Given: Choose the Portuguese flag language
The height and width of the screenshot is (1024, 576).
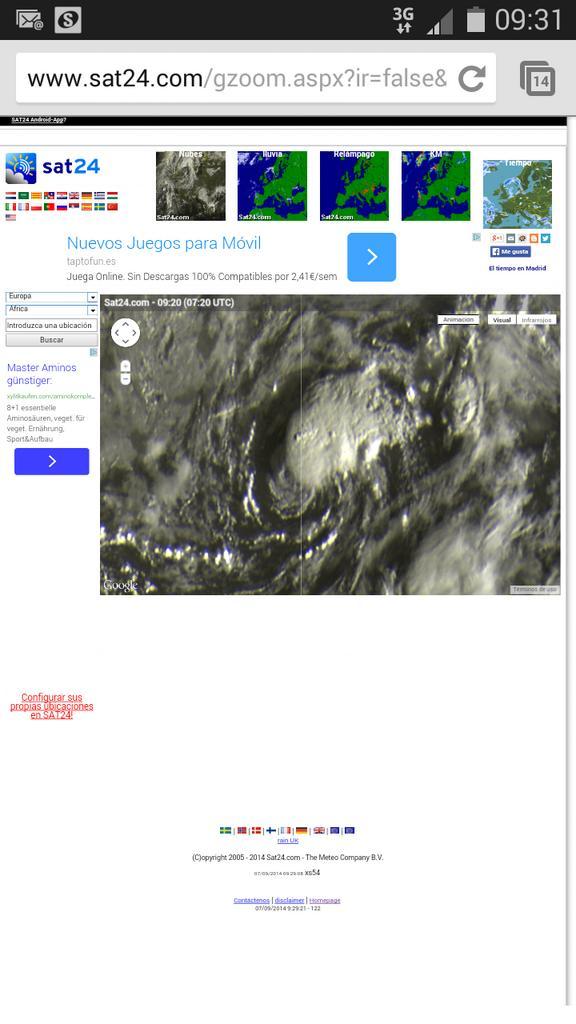Looking at the screenshot, I should pos(49,207).
